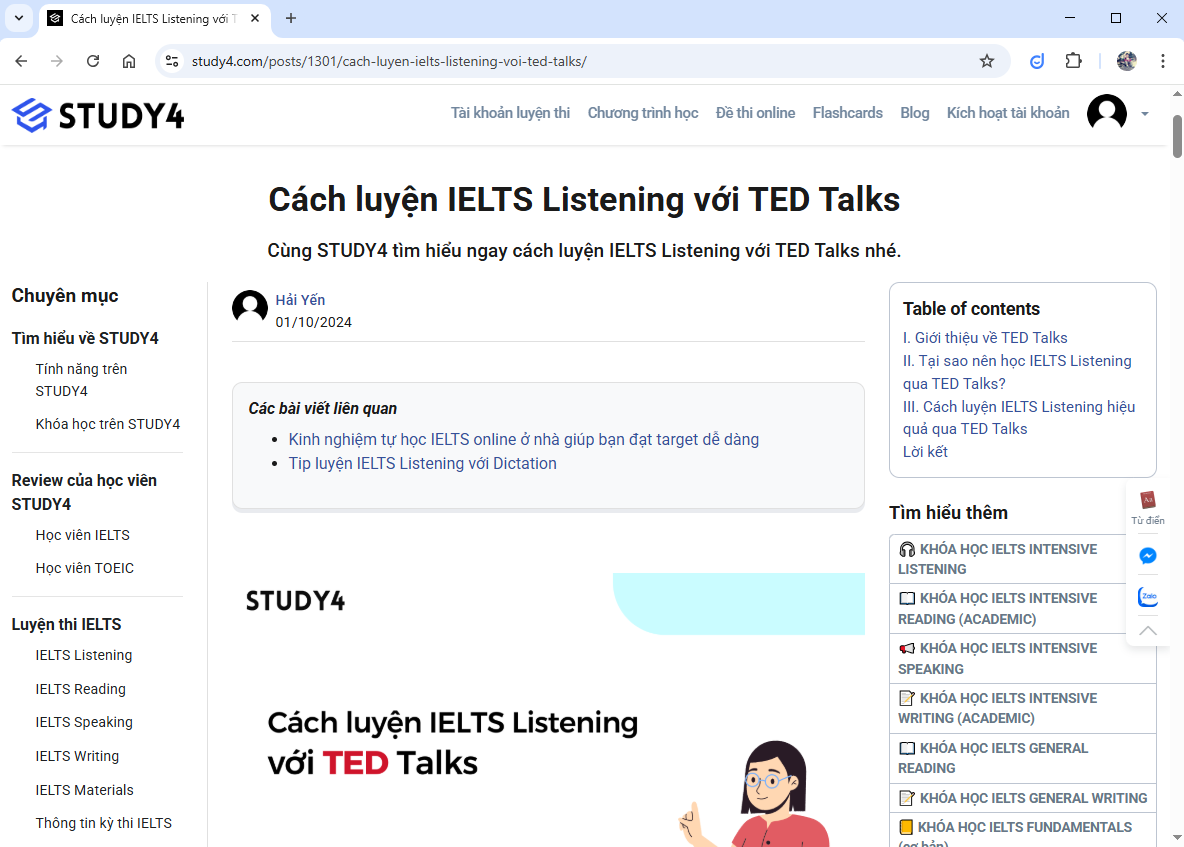1184x847 pixels.
Task: Open Tip luyện IELTS Listening với Dictation
Action: (422, 464)
